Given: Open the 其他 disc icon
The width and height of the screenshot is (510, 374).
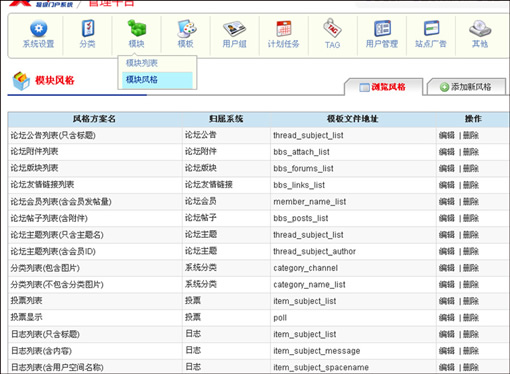Looking at the screenshot, I should pos(480,29).
